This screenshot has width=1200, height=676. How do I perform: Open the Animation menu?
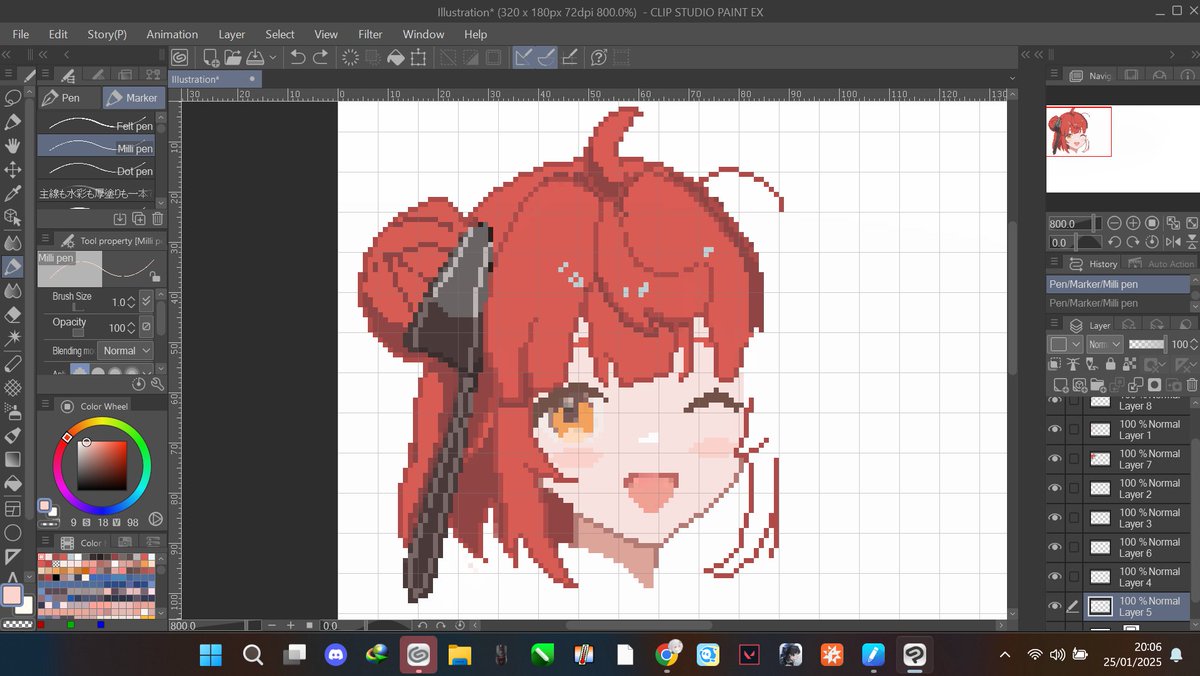(172, 34)
